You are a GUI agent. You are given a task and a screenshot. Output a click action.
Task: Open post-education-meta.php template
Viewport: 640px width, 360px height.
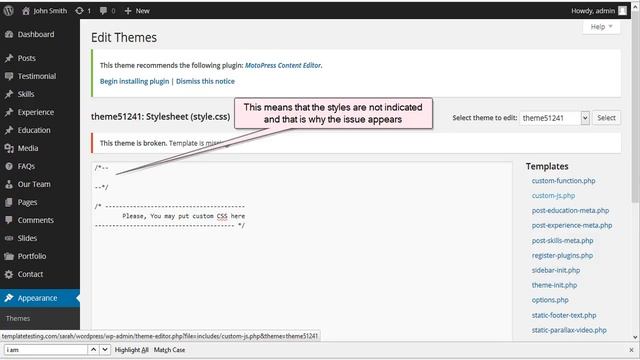click(570, 211)
